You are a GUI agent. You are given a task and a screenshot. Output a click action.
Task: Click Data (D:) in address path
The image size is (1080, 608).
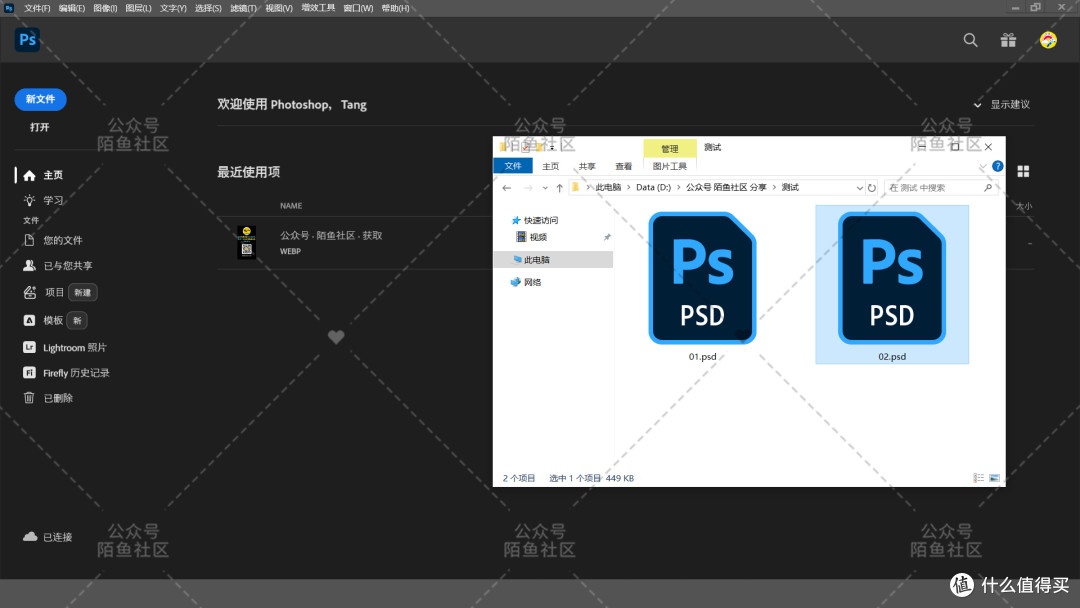653,187
